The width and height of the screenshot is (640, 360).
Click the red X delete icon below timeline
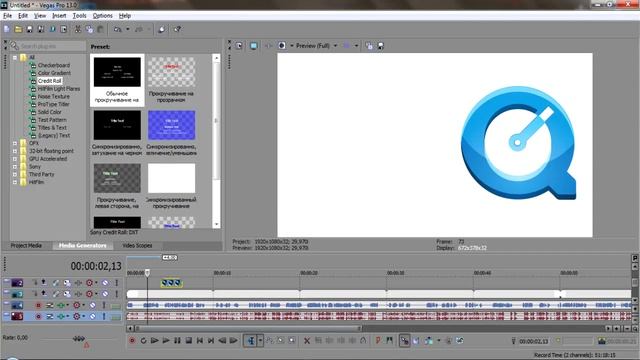[x=307, y=340]
